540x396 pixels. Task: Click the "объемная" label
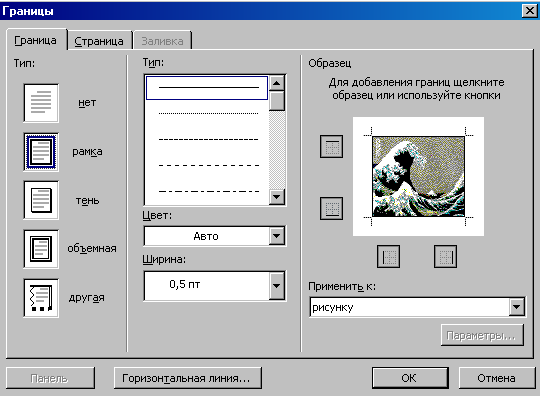coord(92,248)
